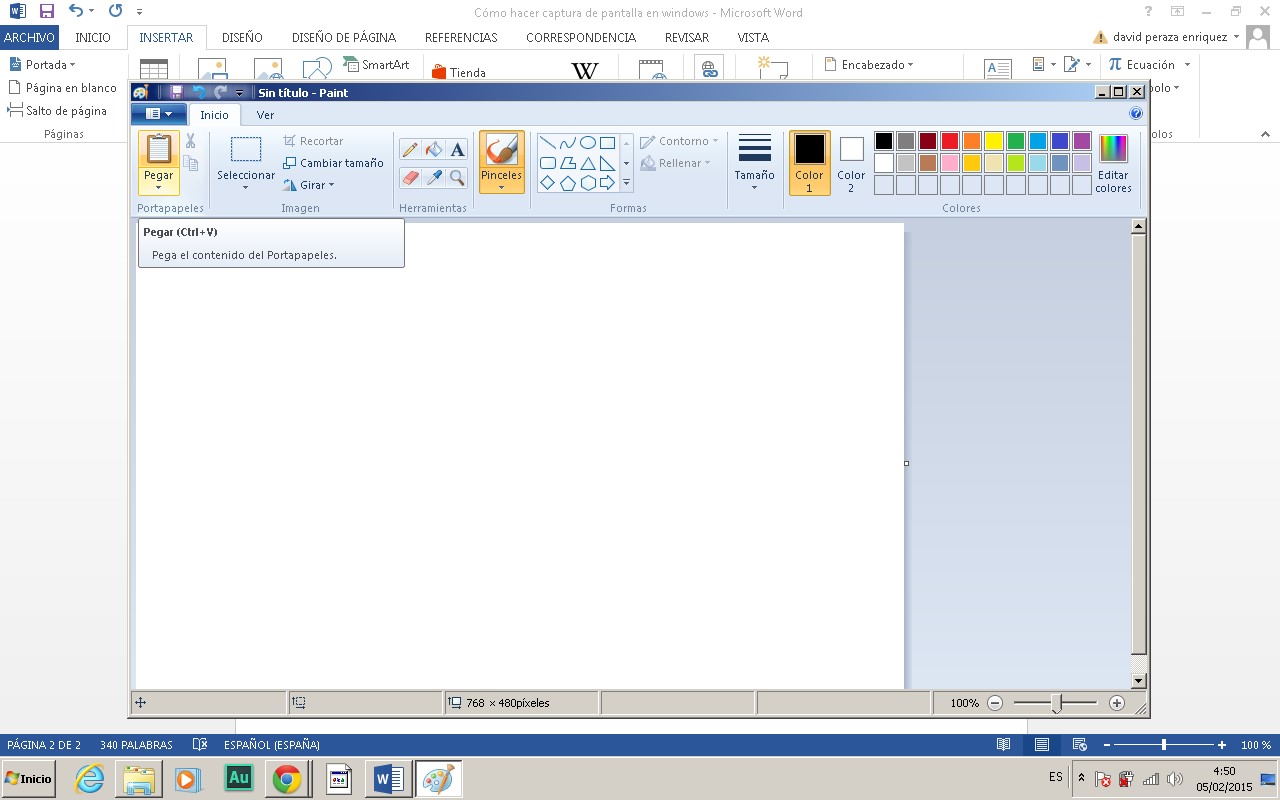Viewport: 1280px width, 800px height.
Task: Open the Portada dropdown in Word
Action: point(42,65)
